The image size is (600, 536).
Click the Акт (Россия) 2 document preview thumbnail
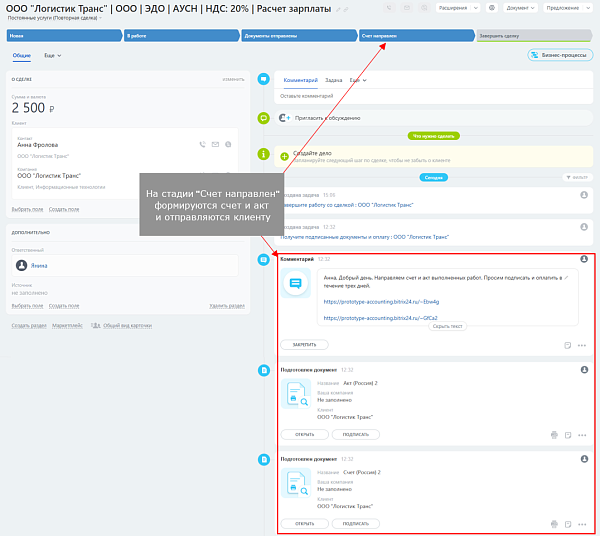[x=296, y=394]
